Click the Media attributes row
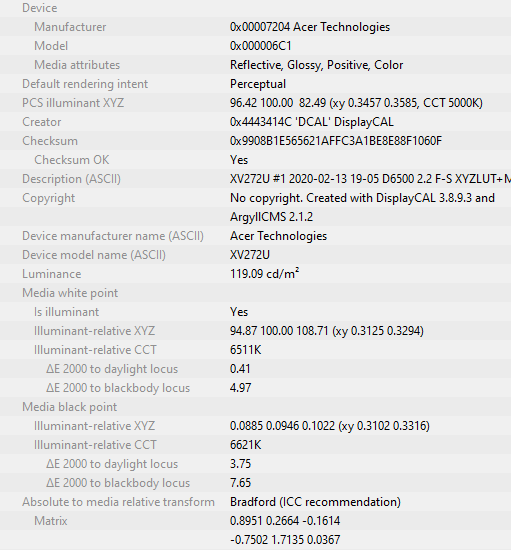Image resolution: width=512 pixels, height=550 pixels. [255, 65]
